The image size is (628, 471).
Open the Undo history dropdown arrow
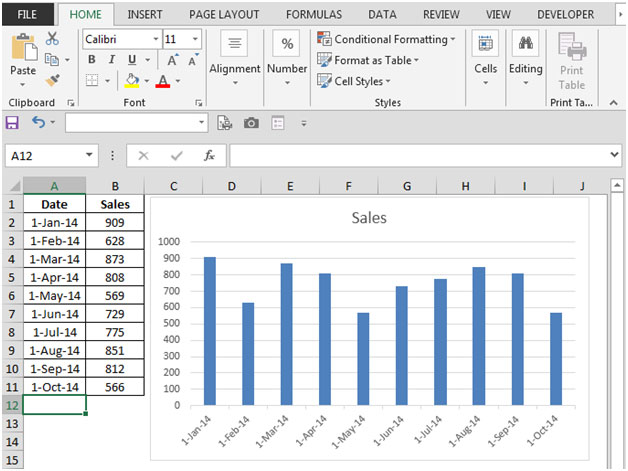(x=53, y=123)
